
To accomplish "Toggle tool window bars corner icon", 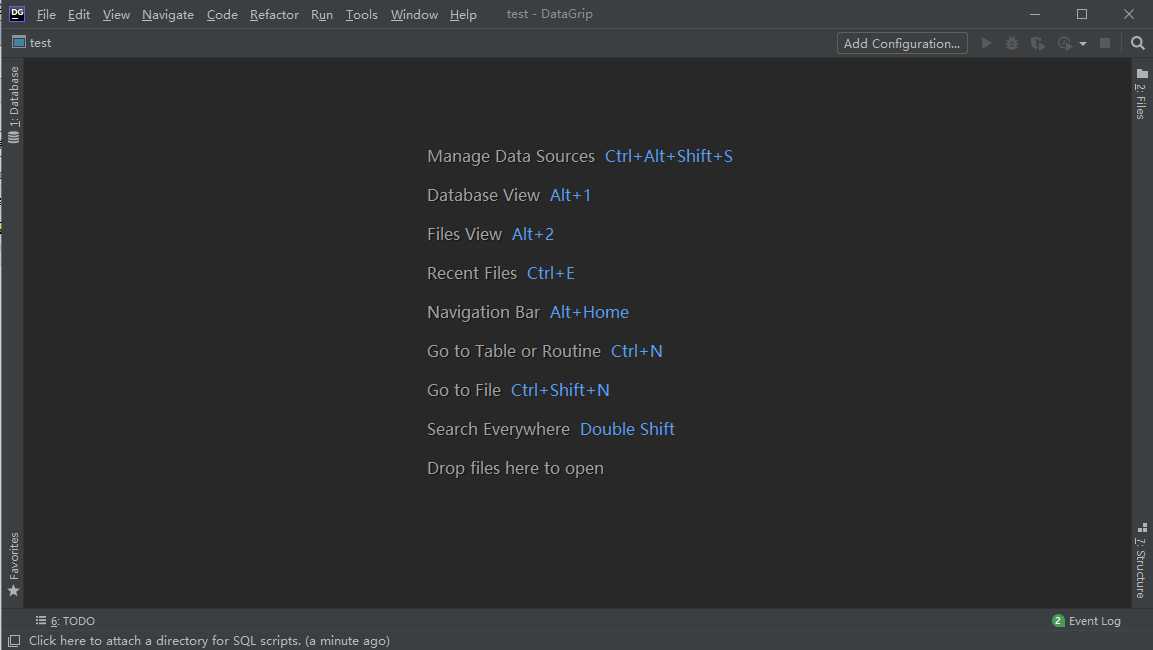I will pyautogui.click(x=14, y=641).
